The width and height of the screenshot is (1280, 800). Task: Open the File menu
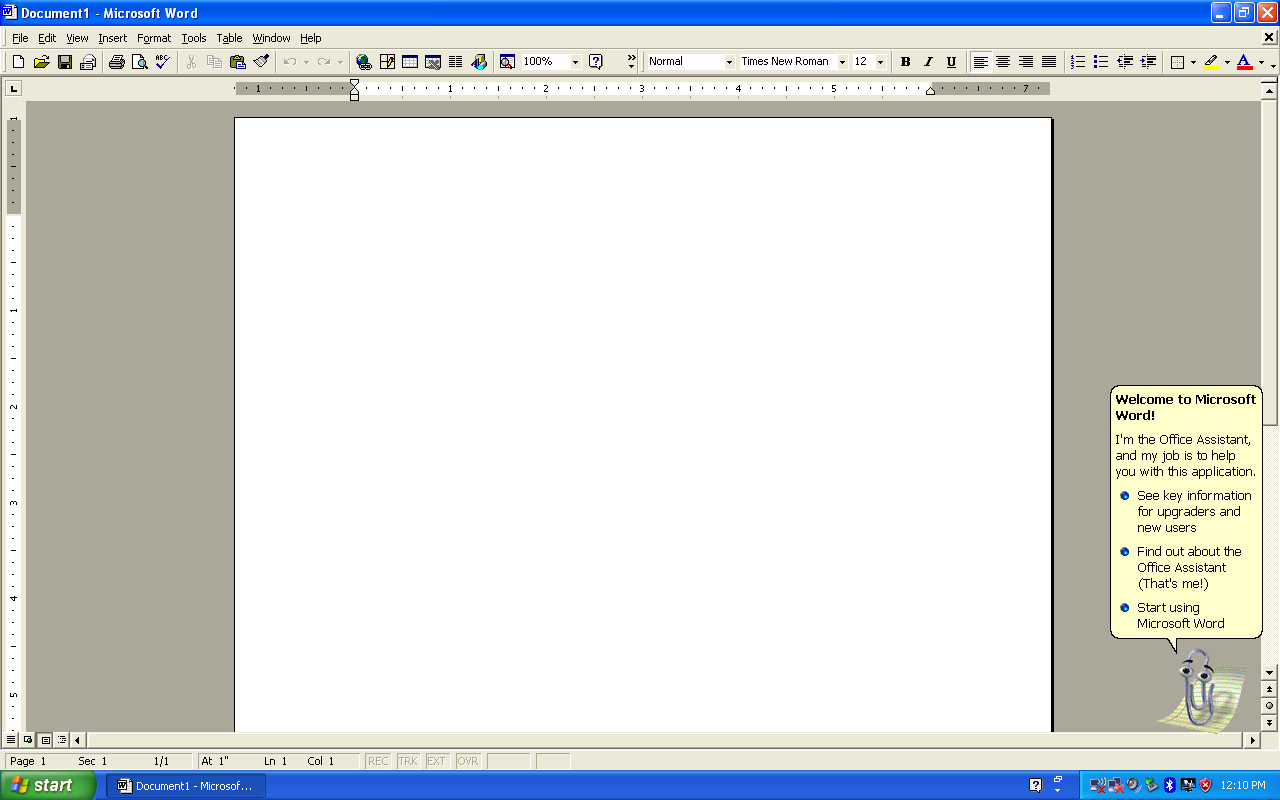pos(20,38)
